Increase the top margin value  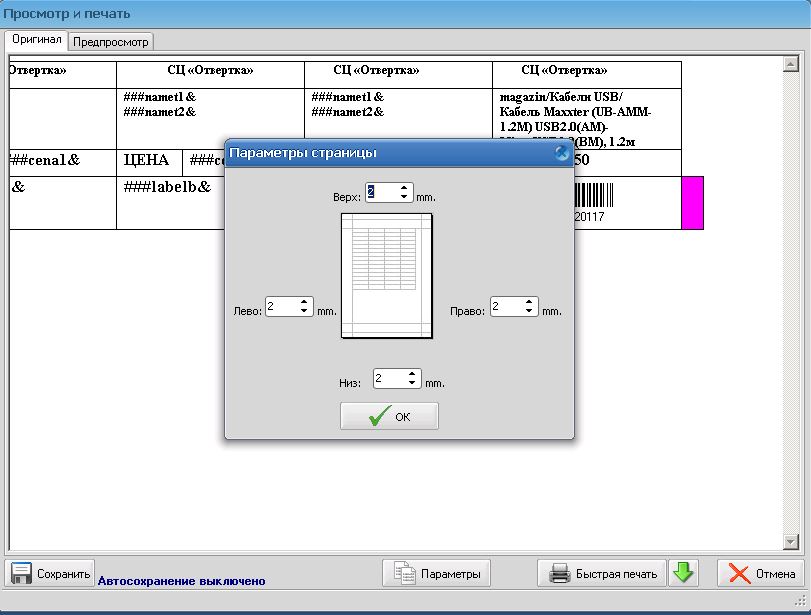(x=404, y=187)
